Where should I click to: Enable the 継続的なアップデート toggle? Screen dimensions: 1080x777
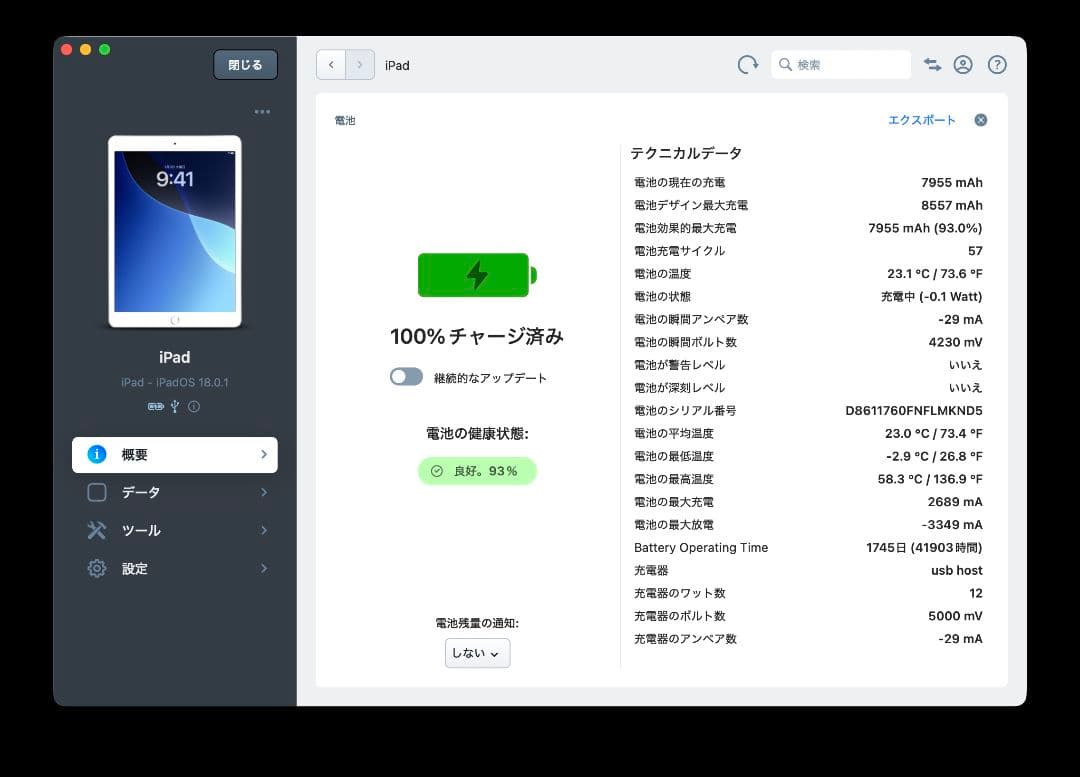406,376
